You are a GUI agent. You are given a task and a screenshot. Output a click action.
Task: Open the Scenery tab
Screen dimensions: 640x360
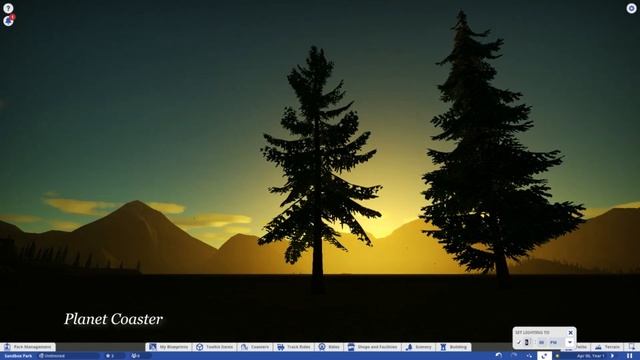(419, 347)
